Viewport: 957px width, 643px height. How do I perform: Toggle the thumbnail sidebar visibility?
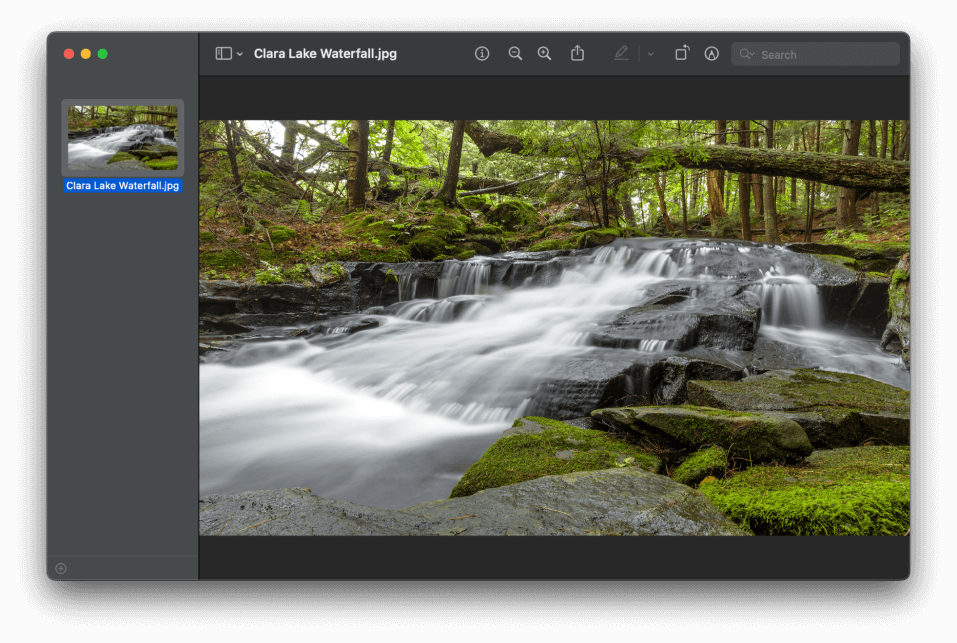222,53
